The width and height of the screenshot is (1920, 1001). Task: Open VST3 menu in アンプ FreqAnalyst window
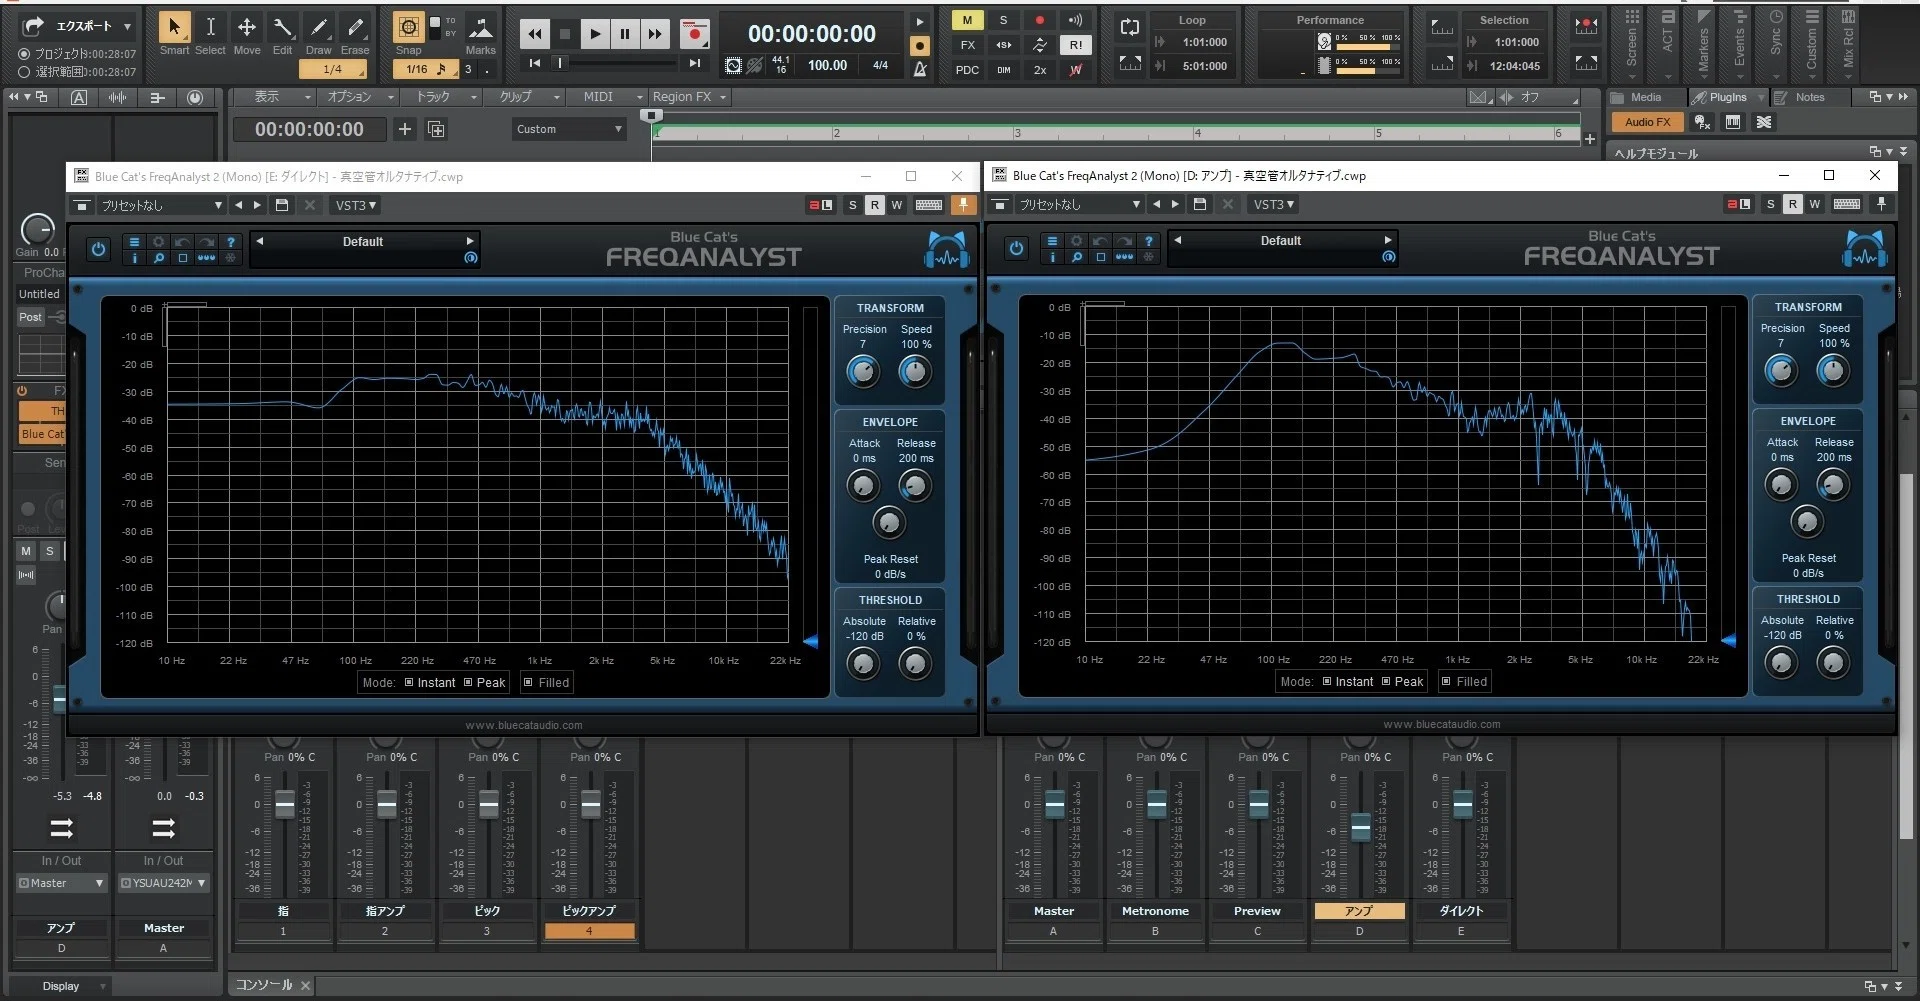[1273, 204]
